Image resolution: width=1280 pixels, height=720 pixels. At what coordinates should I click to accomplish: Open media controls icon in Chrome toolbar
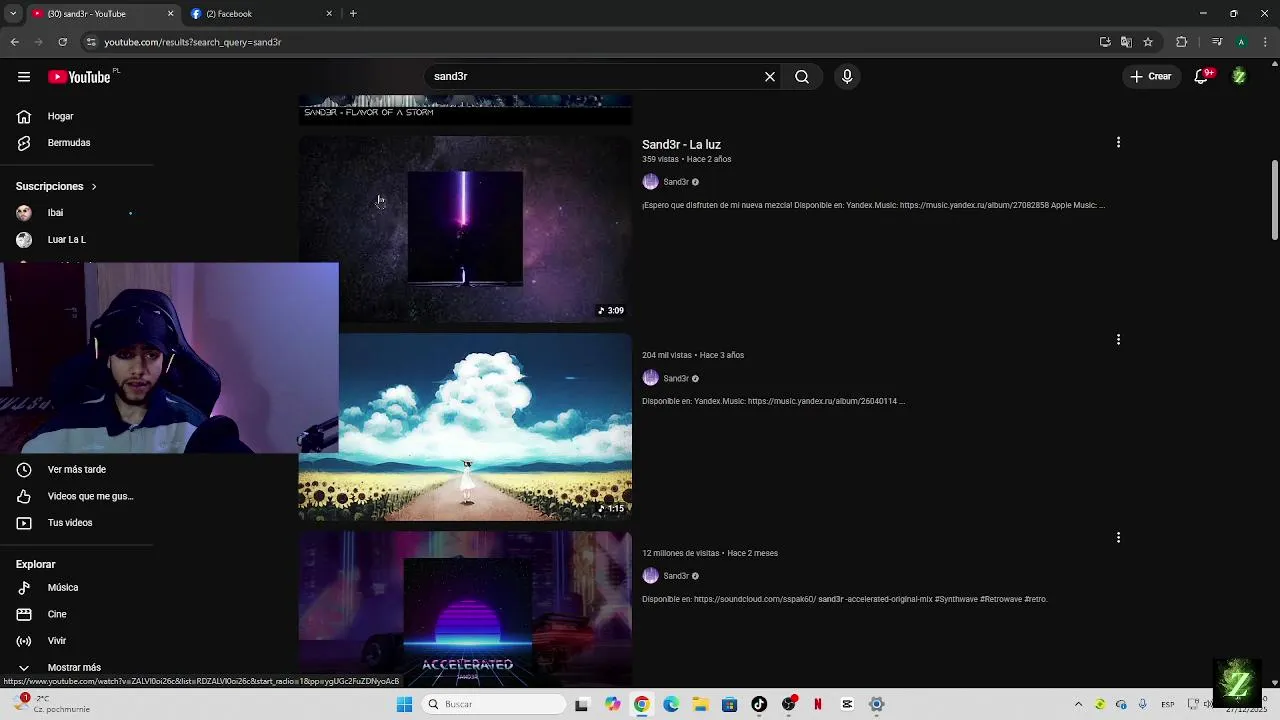point(1217,42)
